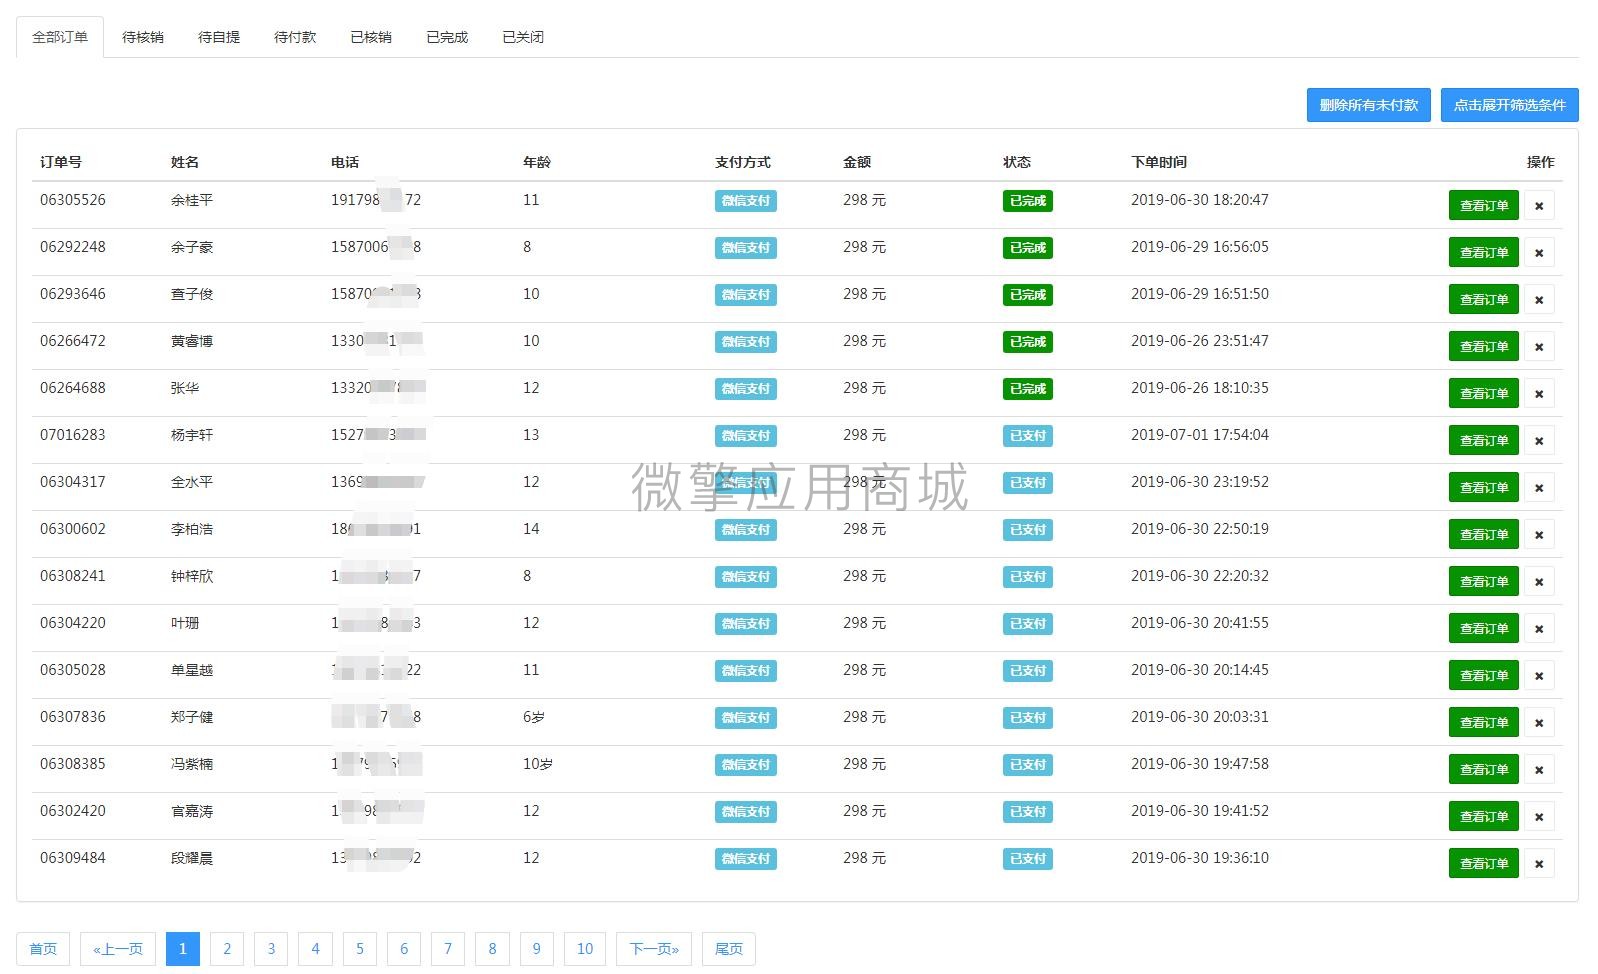1598x974 pixels.
Task: Open the 已完成 tab
Action: click(447, 37)
